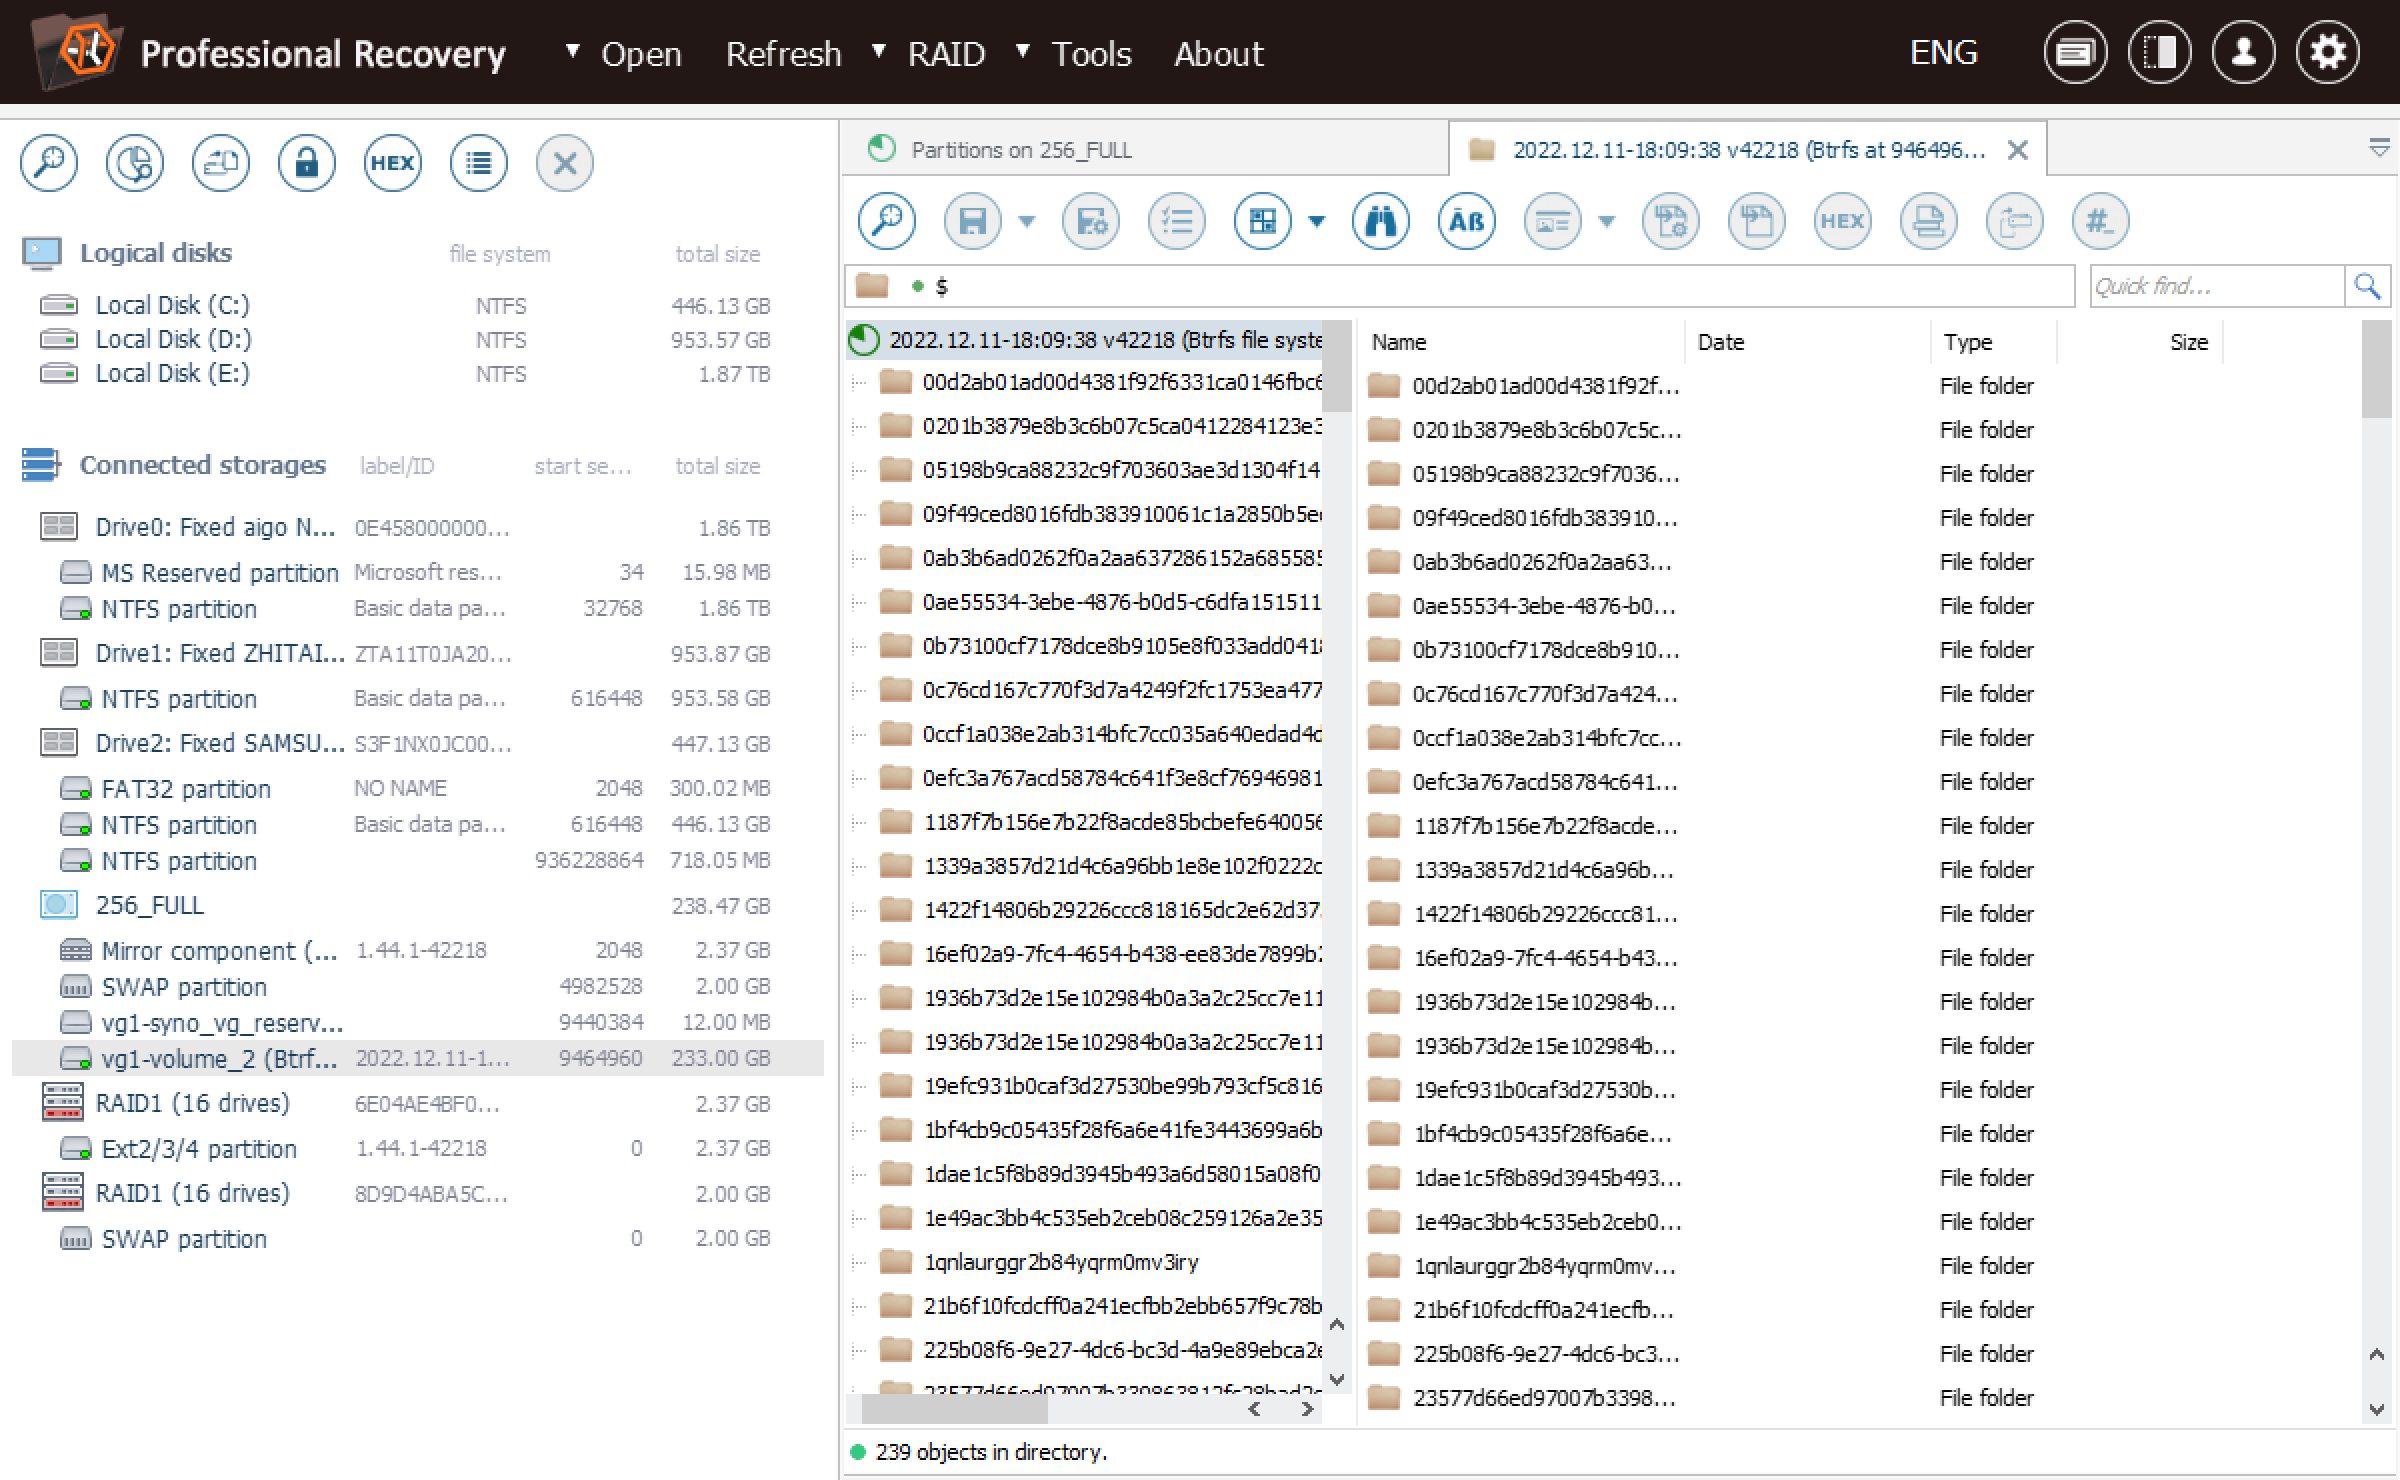Viewport: 2400px width, 1480px height.
Task: Click the binoculars find icon
Action: [1381, 221]
